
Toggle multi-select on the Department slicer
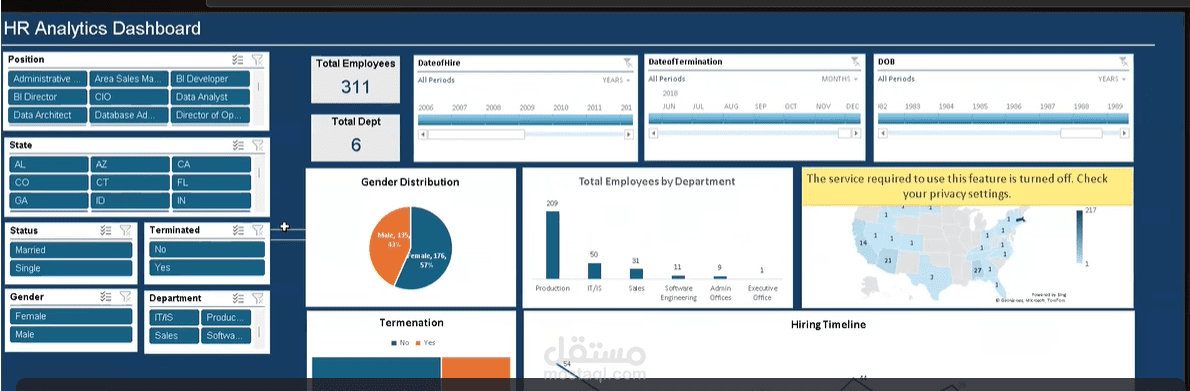coord(238,298)
